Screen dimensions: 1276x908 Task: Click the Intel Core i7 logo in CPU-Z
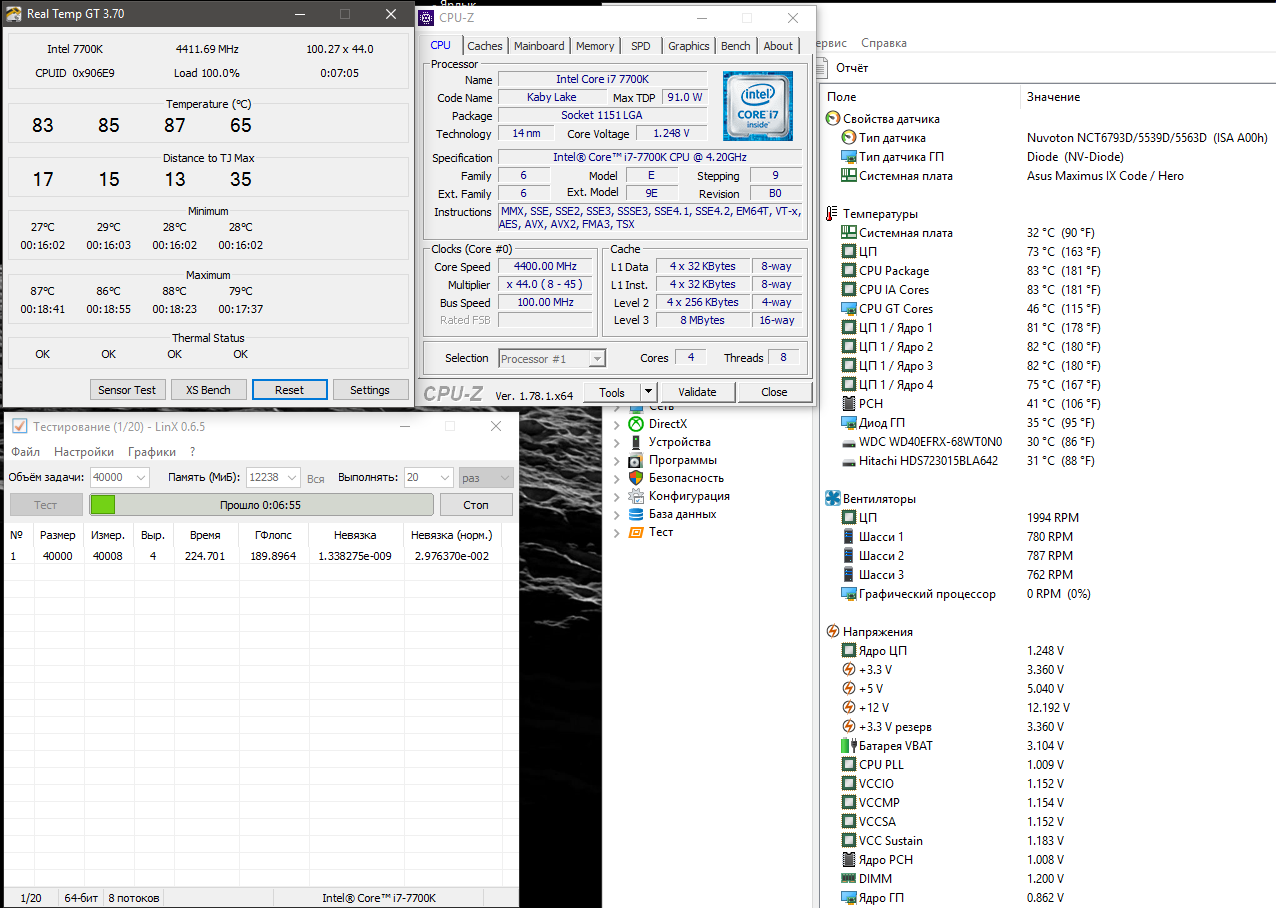[x=758, y=105]
